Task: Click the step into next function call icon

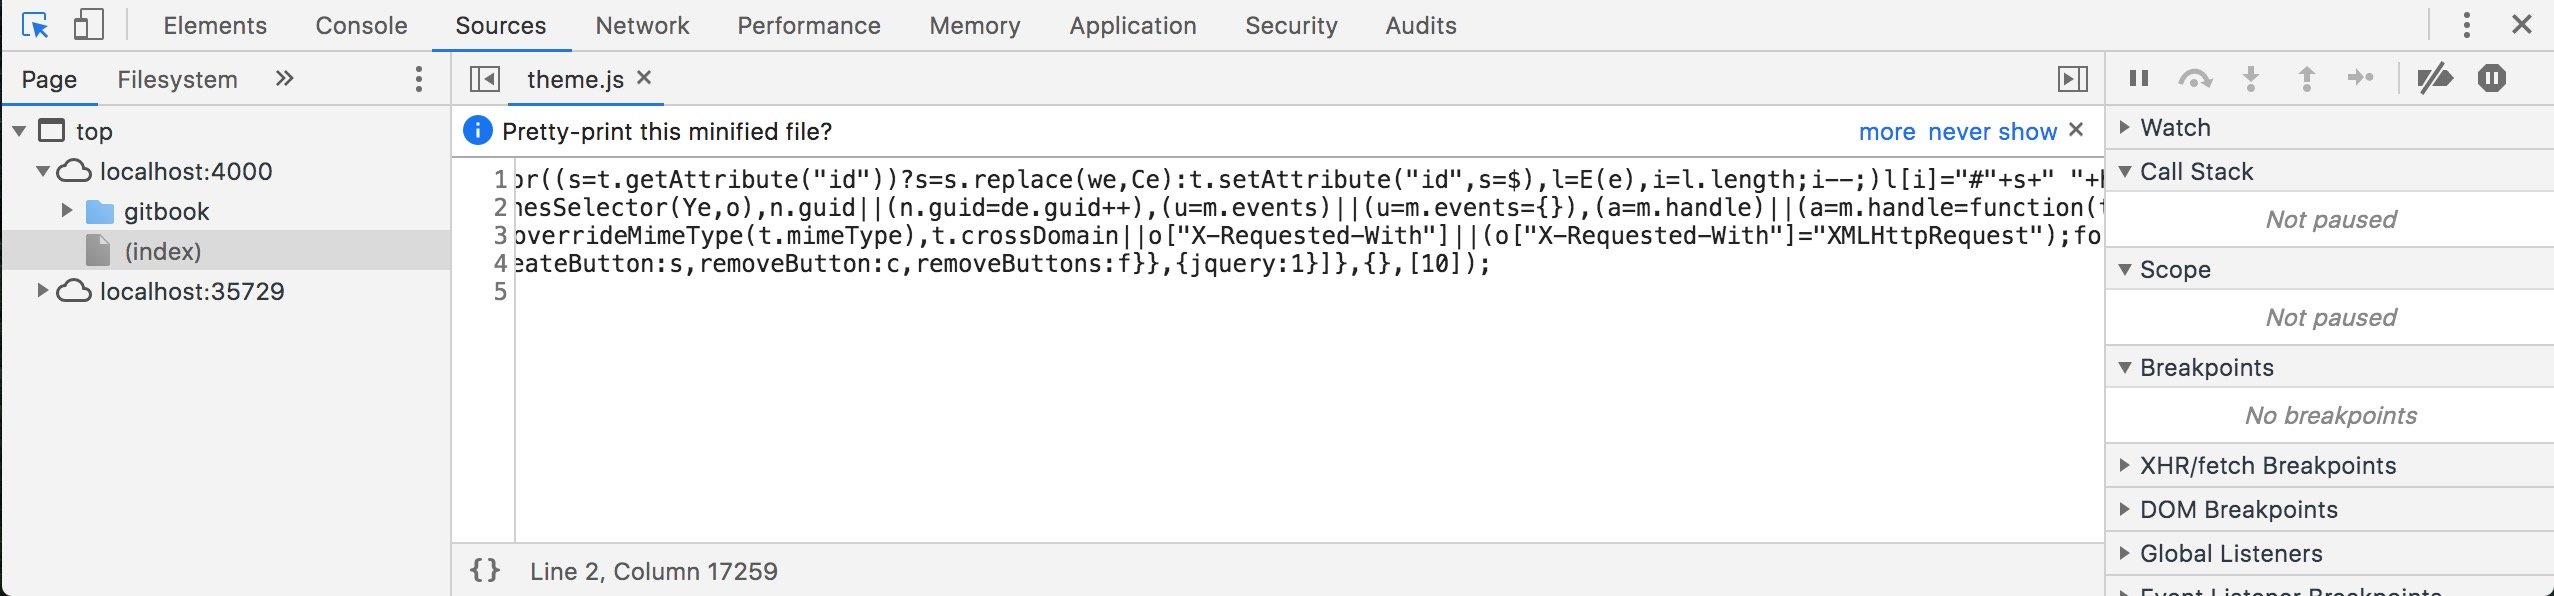Action: click(x=2250, y=77)
